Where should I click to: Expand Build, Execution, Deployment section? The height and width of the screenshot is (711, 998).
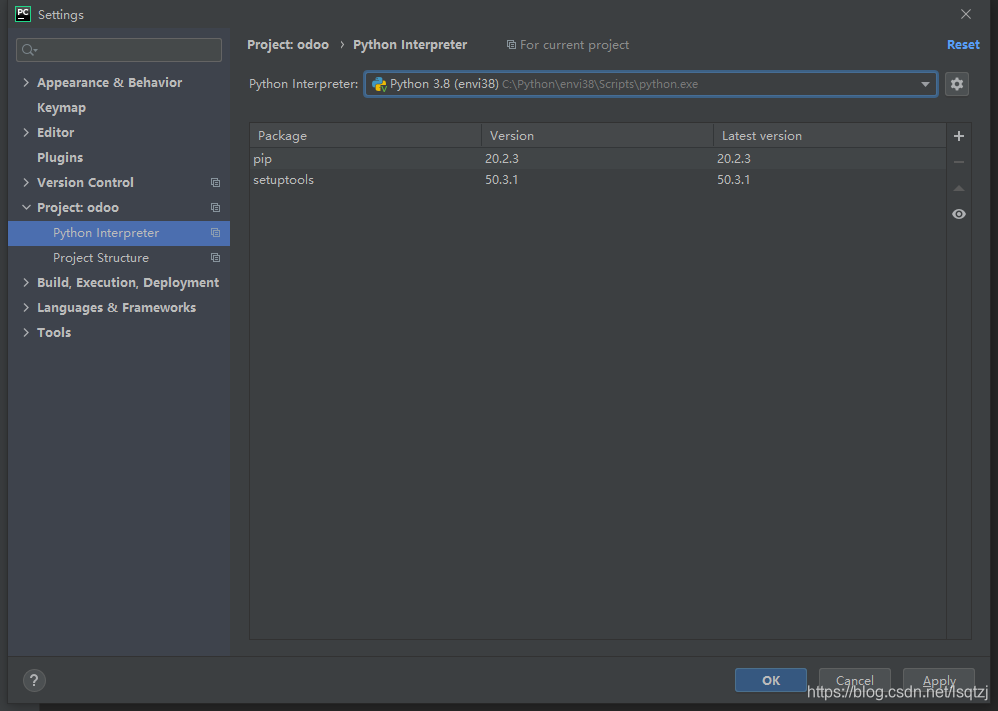tap(26, 283)
